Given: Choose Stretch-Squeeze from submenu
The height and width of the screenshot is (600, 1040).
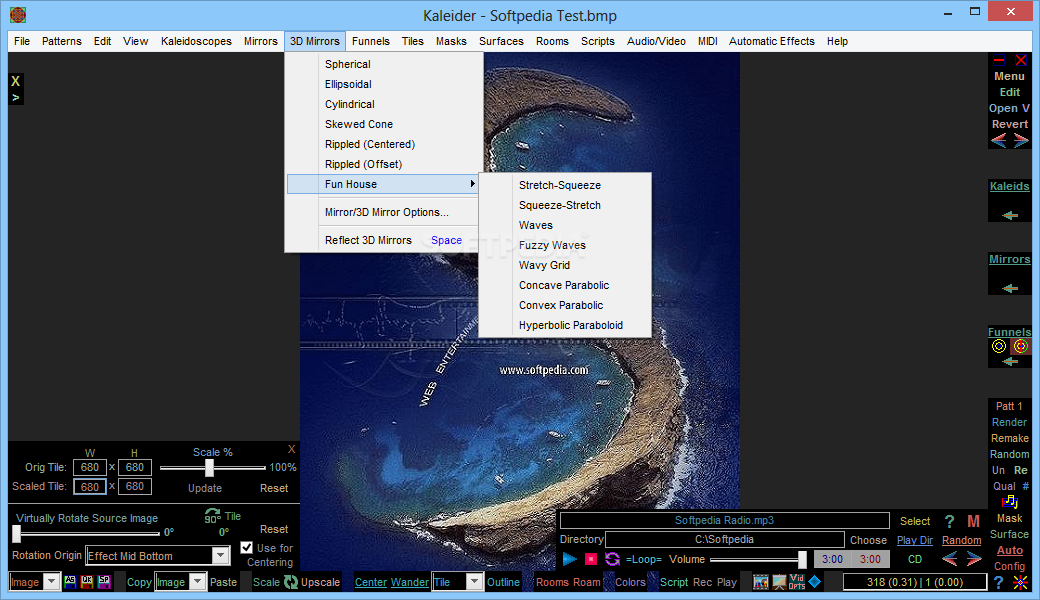Looking at the screenshot, I should tap(560, 186).
